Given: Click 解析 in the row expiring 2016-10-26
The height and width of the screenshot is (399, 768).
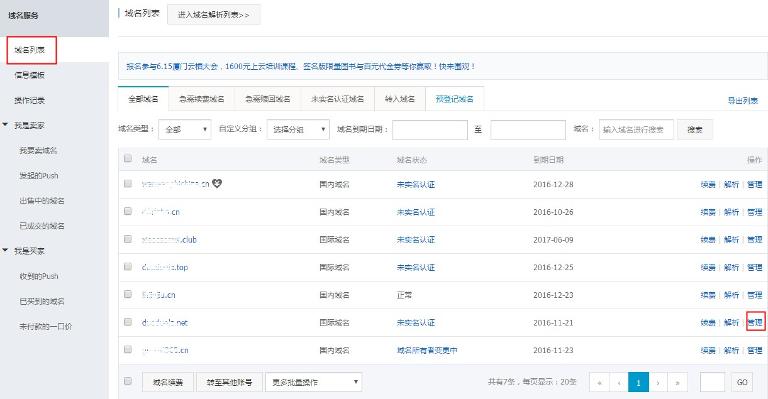Looking at the screenshot, I should [x=731, y=212].
